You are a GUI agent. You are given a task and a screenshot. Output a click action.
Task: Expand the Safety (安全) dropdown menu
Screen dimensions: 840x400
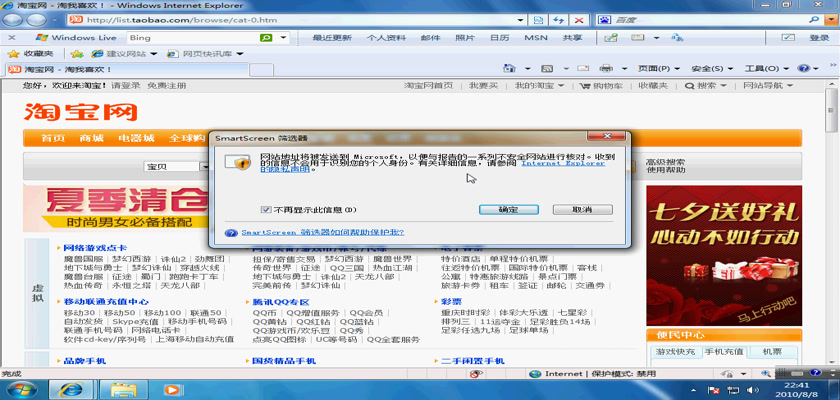(706, 69)
